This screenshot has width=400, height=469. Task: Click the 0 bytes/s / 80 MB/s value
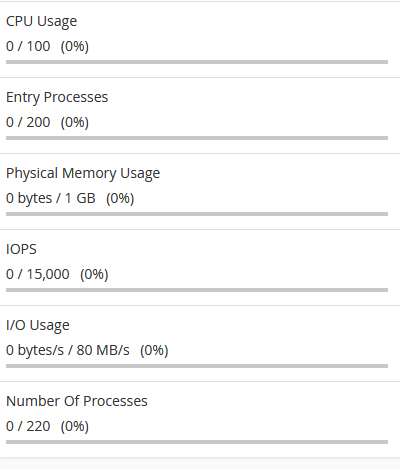tap(68, 350)
